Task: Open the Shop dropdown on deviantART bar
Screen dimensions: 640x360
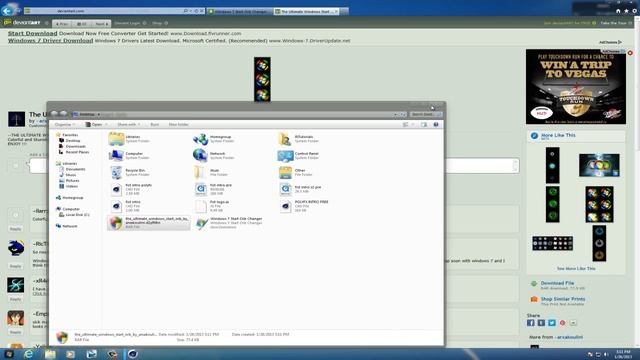Action: 160,23
